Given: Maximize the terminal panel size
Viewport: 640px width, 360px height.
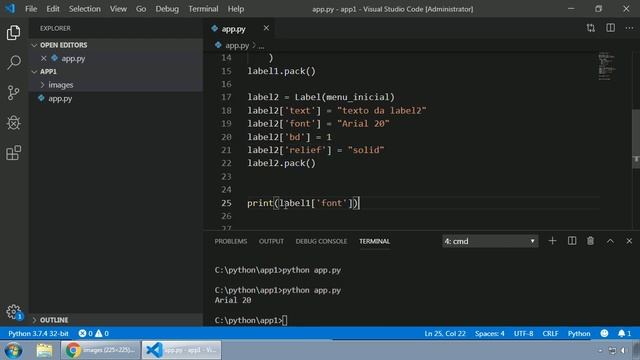Looking at the screenshot, I should (610, 241).
